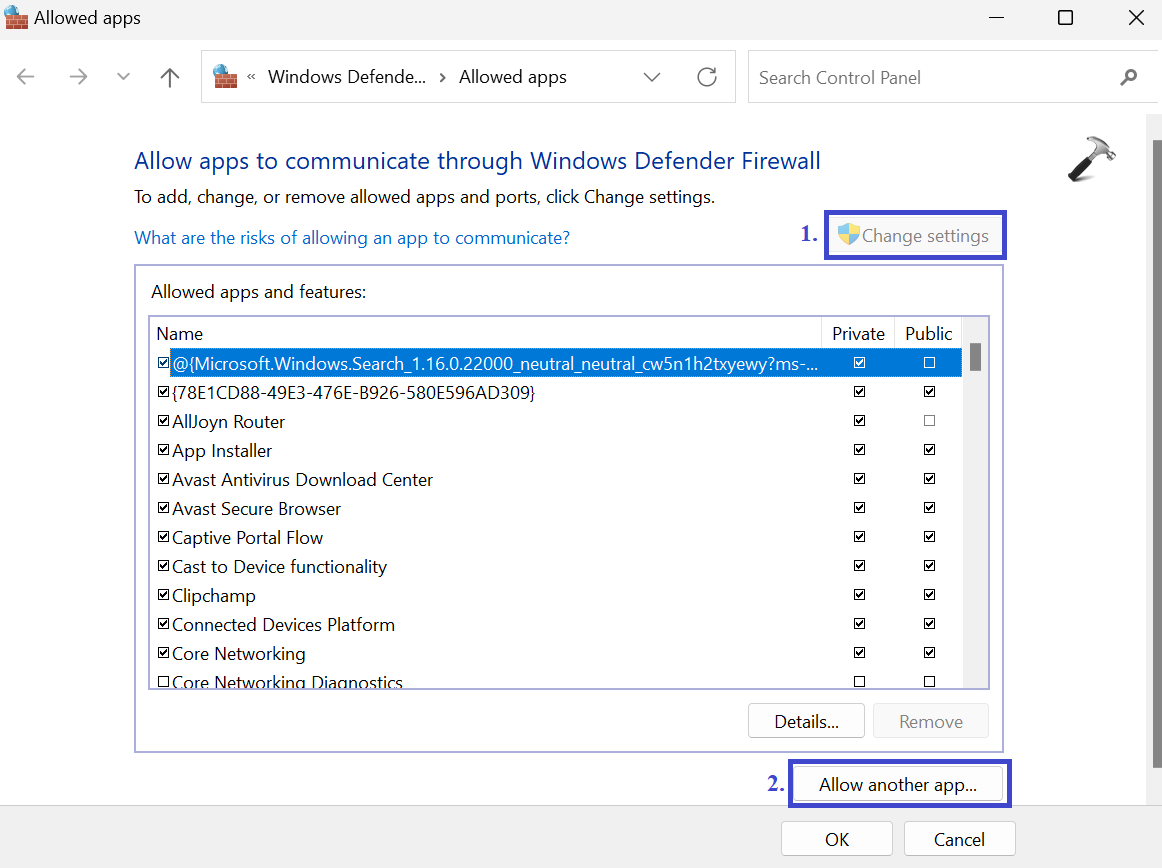Enable Public for AllJoyn Router
Screen dimensions: 1162x868
(x=929, y=422)
